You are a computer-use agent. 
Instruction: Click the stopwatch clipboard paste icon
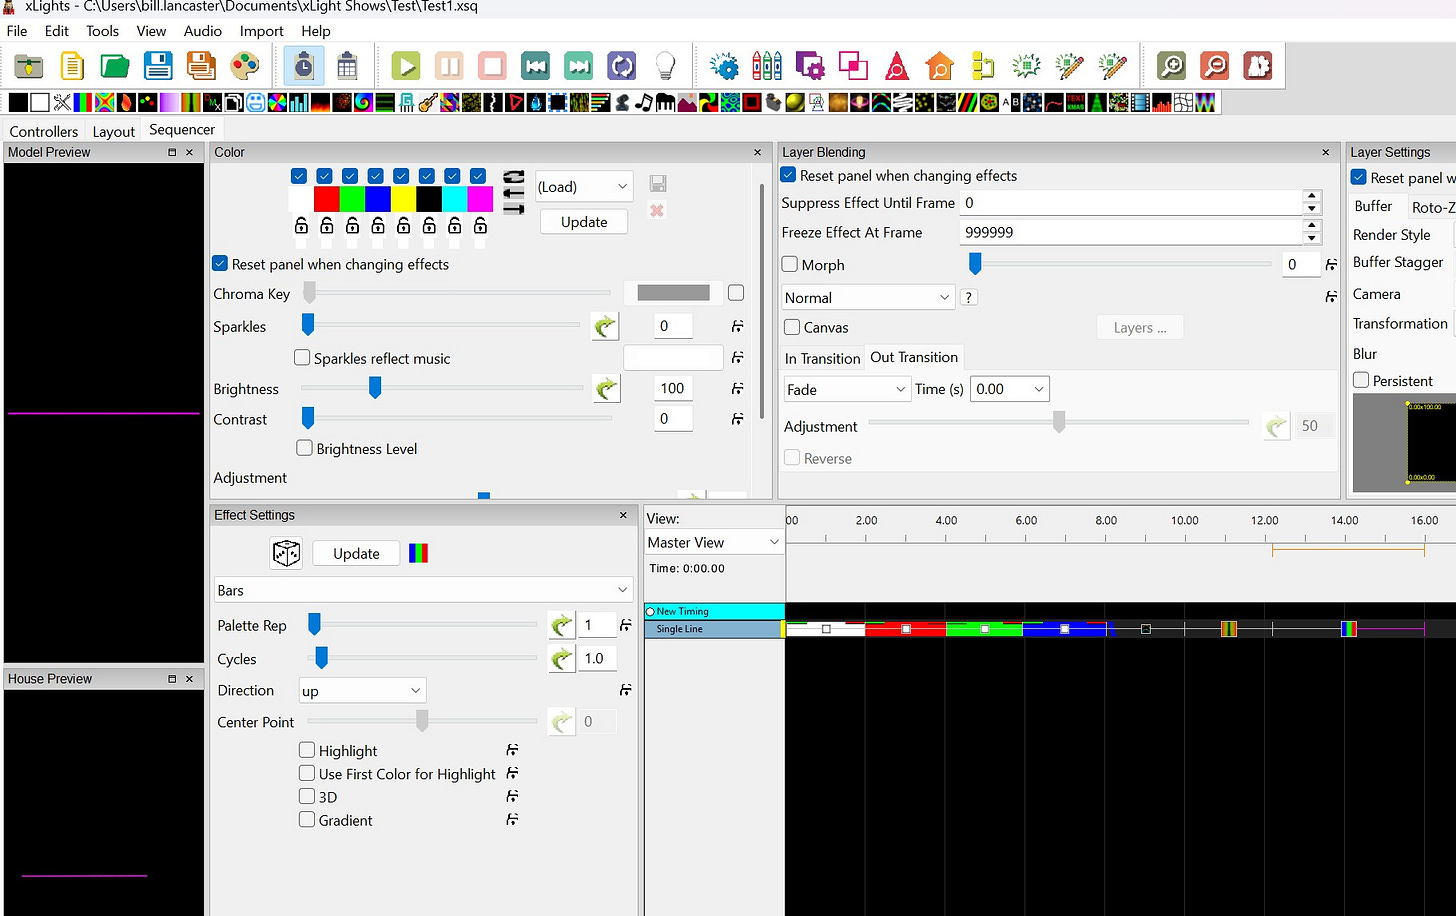[x=304, y=67]
